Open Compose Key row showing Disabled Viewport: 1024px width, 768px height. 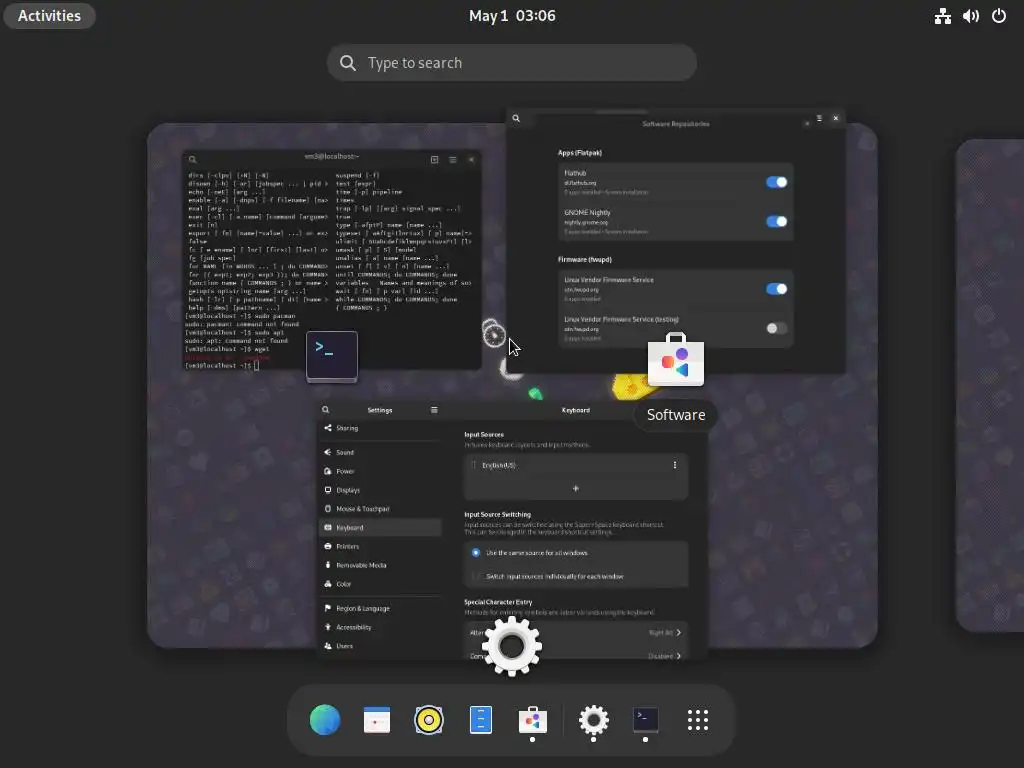[x=575, y=655]
